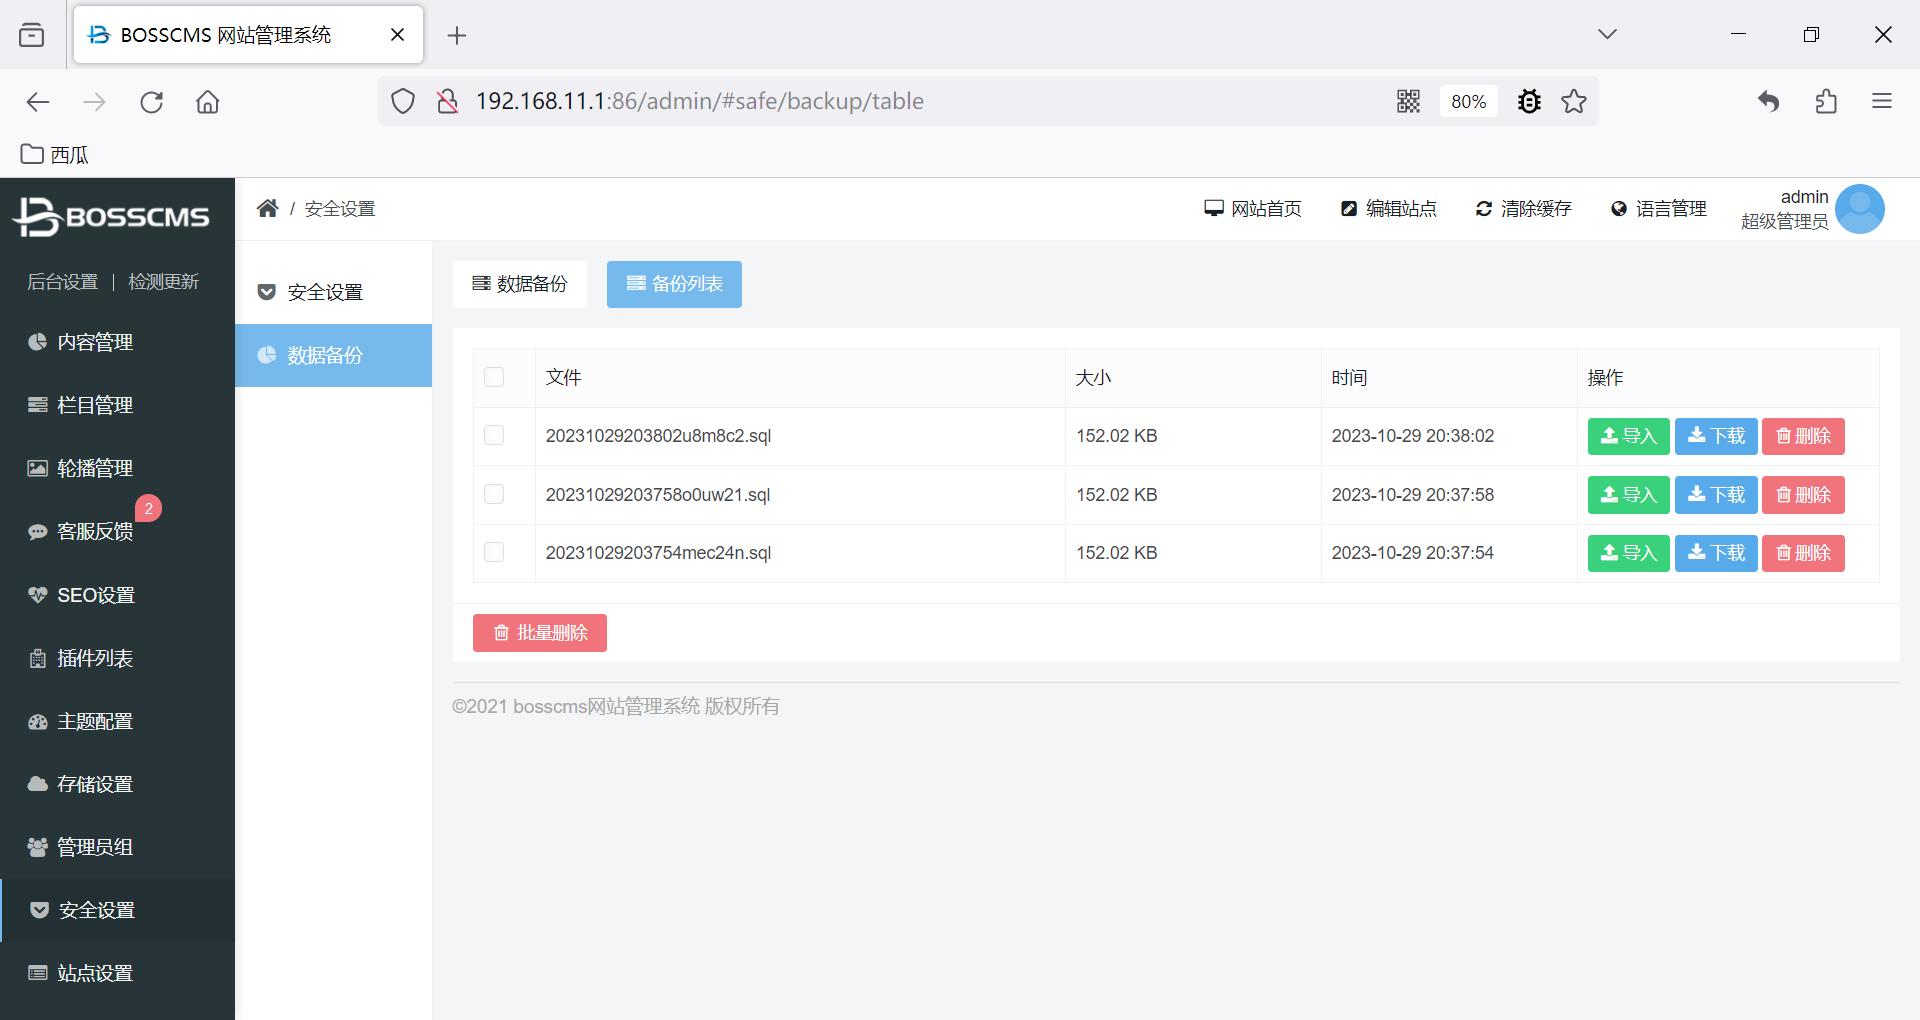Open 存储设置 in the sidebar
The width and height of the screenshot is (1920, 1020).
click(117, 784)
